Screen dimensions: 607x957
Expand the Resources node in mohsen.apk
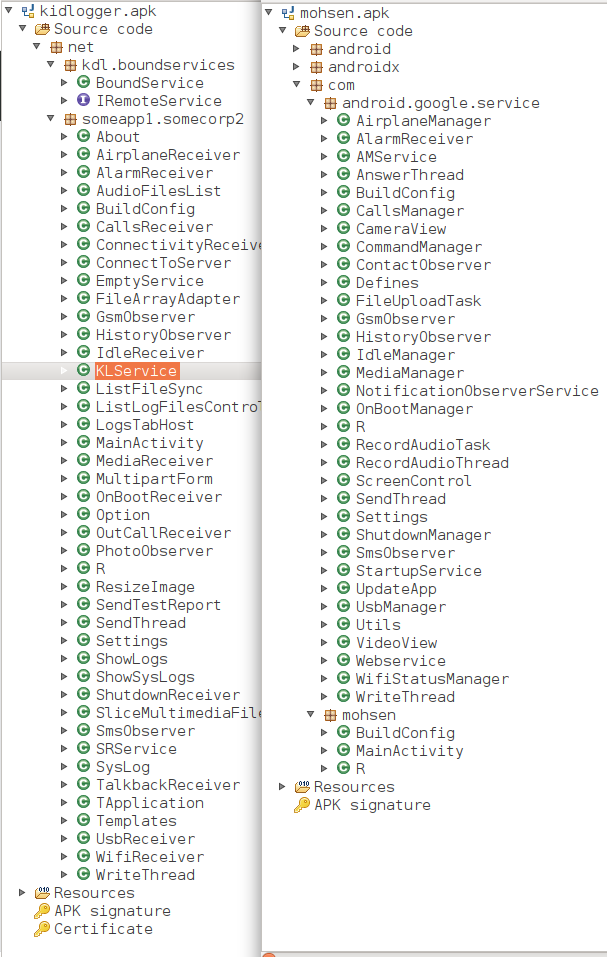click(282, 787)
